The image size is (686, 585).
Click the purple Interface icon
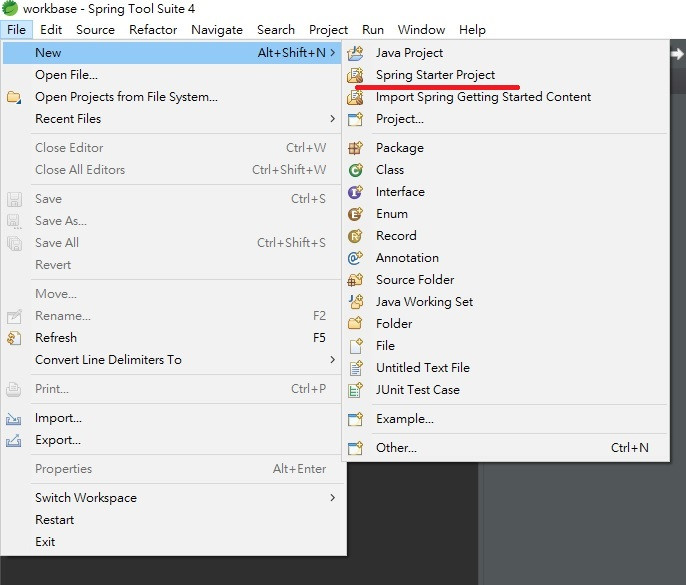(x=355, y=192)
